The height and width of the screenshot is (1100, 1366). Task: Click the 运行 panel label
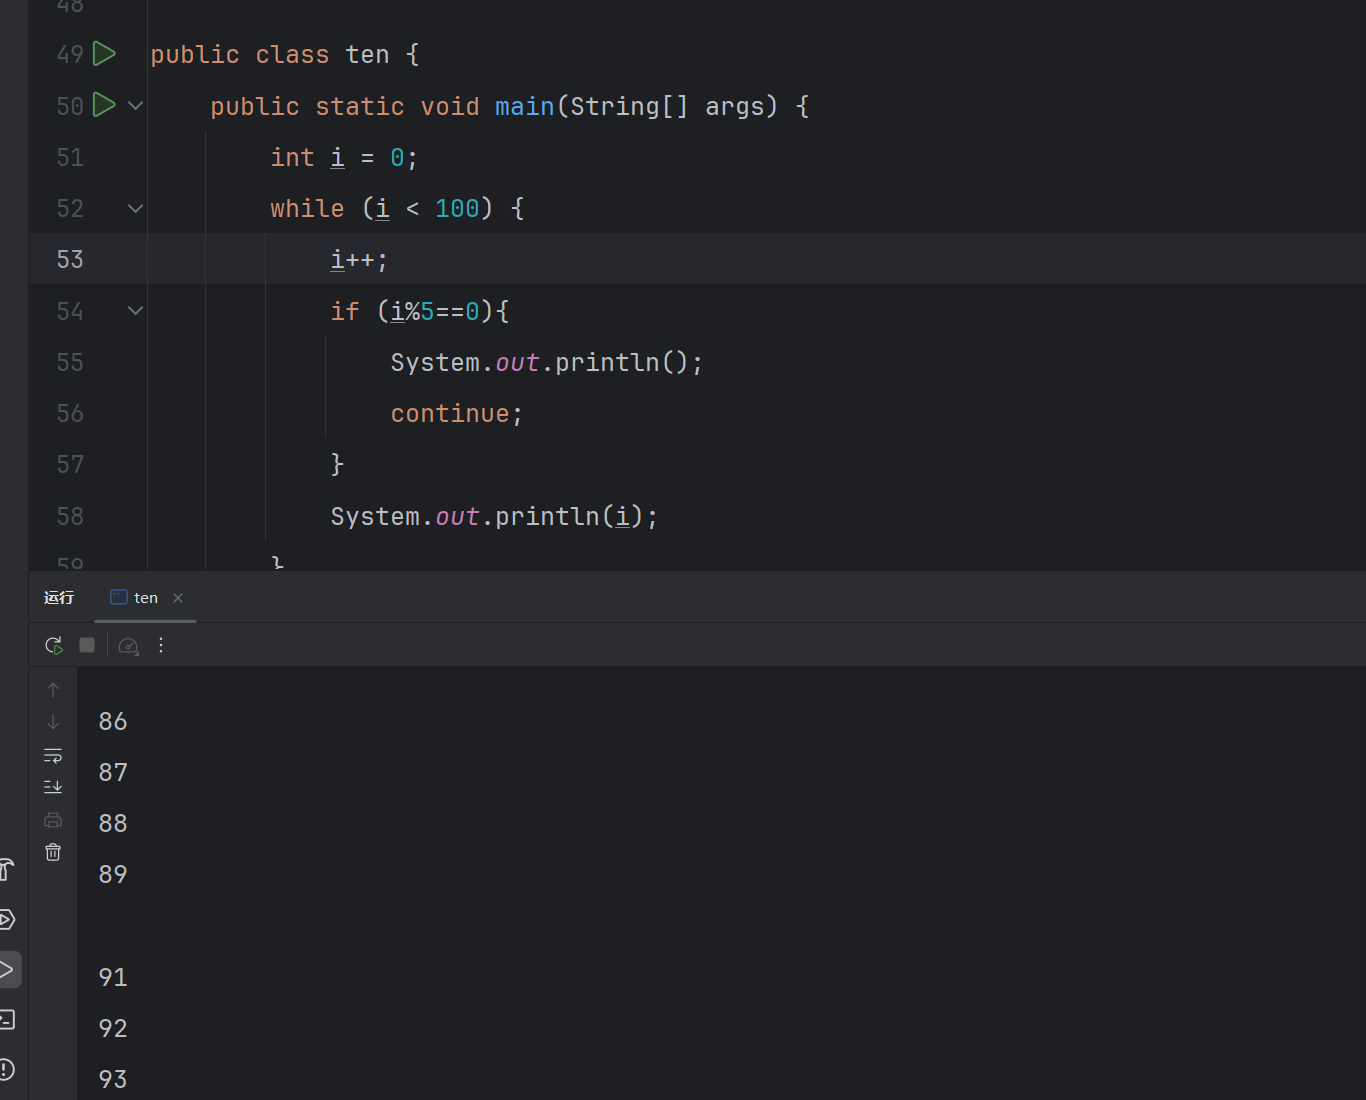pyautogui.click(x=59, y=598)
